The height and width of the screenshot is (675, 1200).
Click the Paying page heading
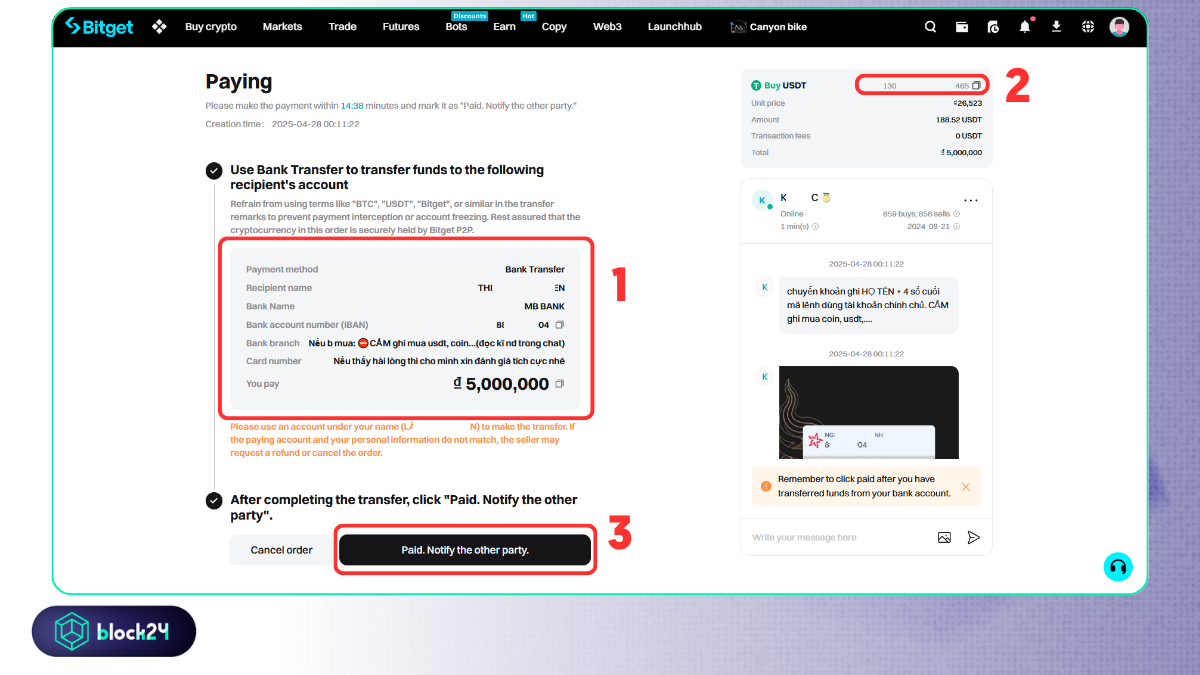pyautogui.click(x=238, y=82)
